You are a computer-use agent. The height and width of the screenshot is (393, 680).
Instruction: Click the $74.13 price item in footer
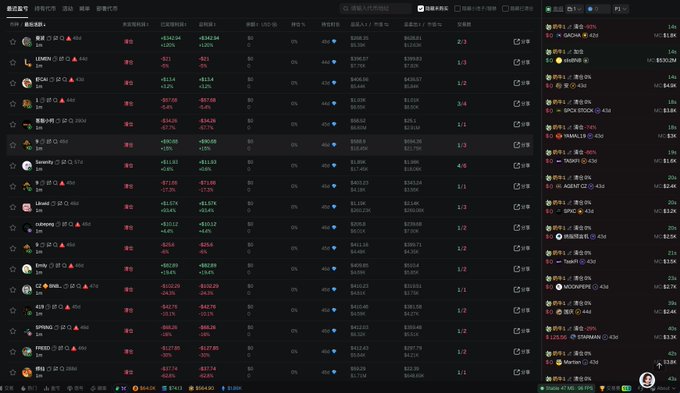[172, 388]
